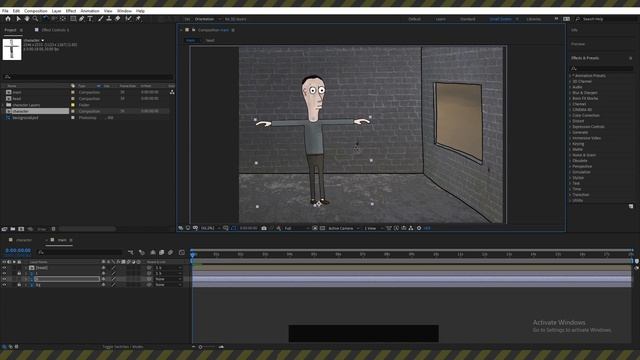Click label color of character Layers folder
The height and width of the screenshot is (360, 640).
click(x=73, y=105)
